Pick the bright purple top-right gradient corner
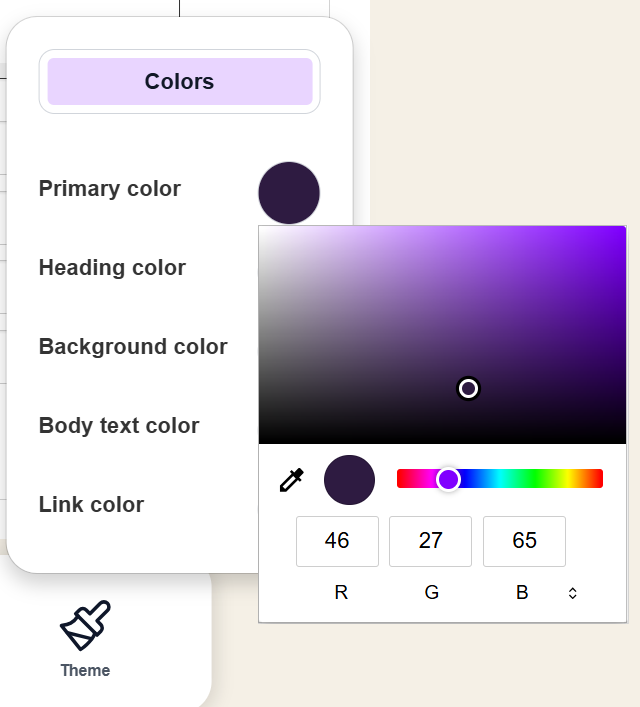This screenshot has width=640, height=707. [622, 230]
